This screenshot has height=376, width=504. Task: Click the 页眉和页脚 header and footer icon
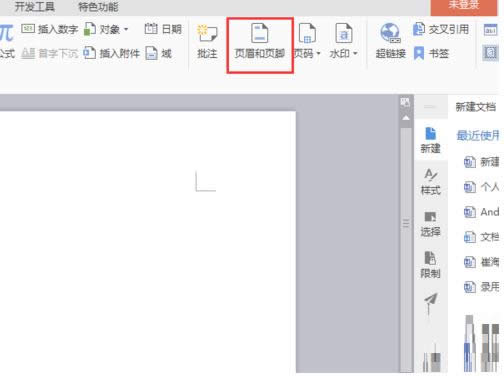(260, 33)
